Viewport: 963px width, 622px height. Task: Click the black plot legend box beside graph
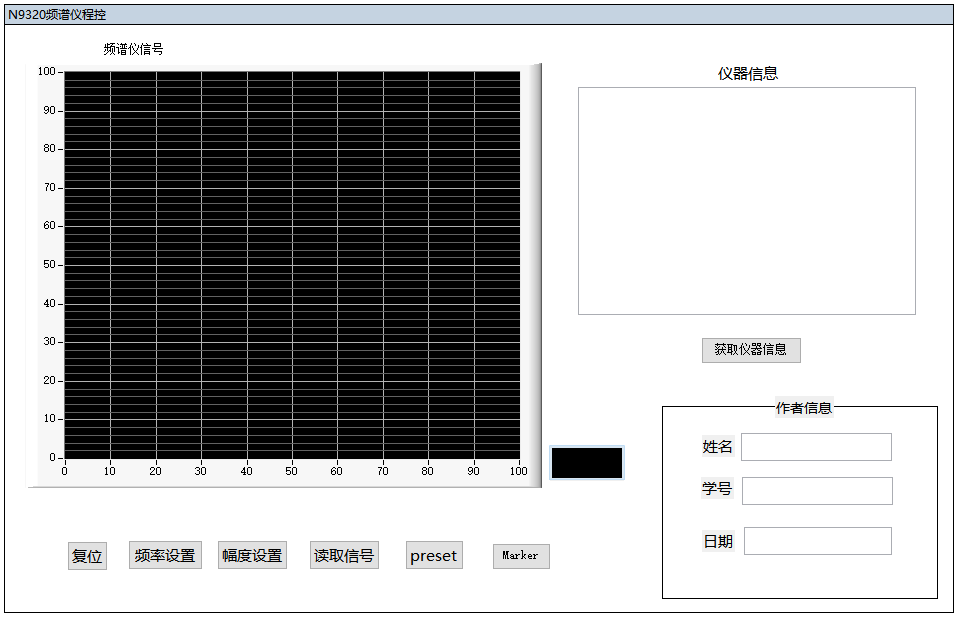coord(587,463)
